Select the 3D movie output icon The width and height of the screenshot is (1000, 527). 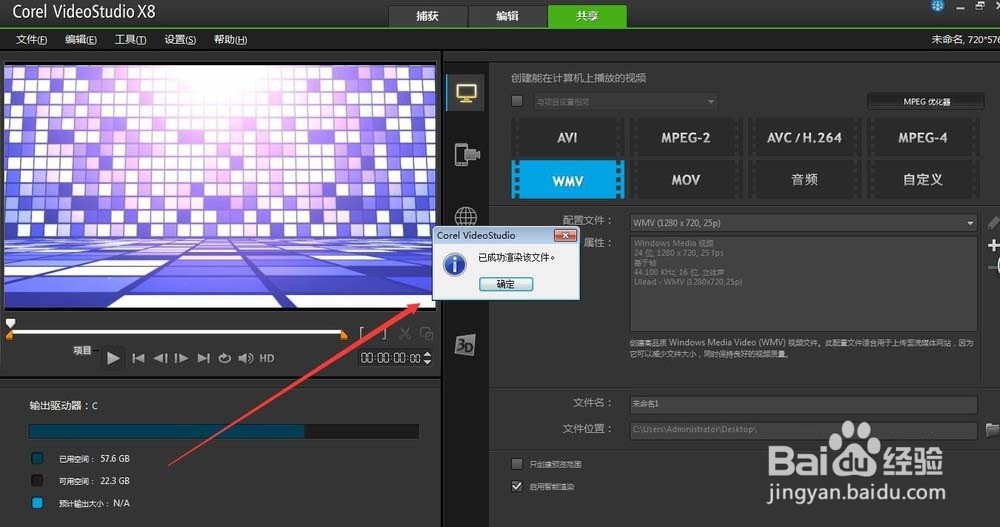(464, 345)
